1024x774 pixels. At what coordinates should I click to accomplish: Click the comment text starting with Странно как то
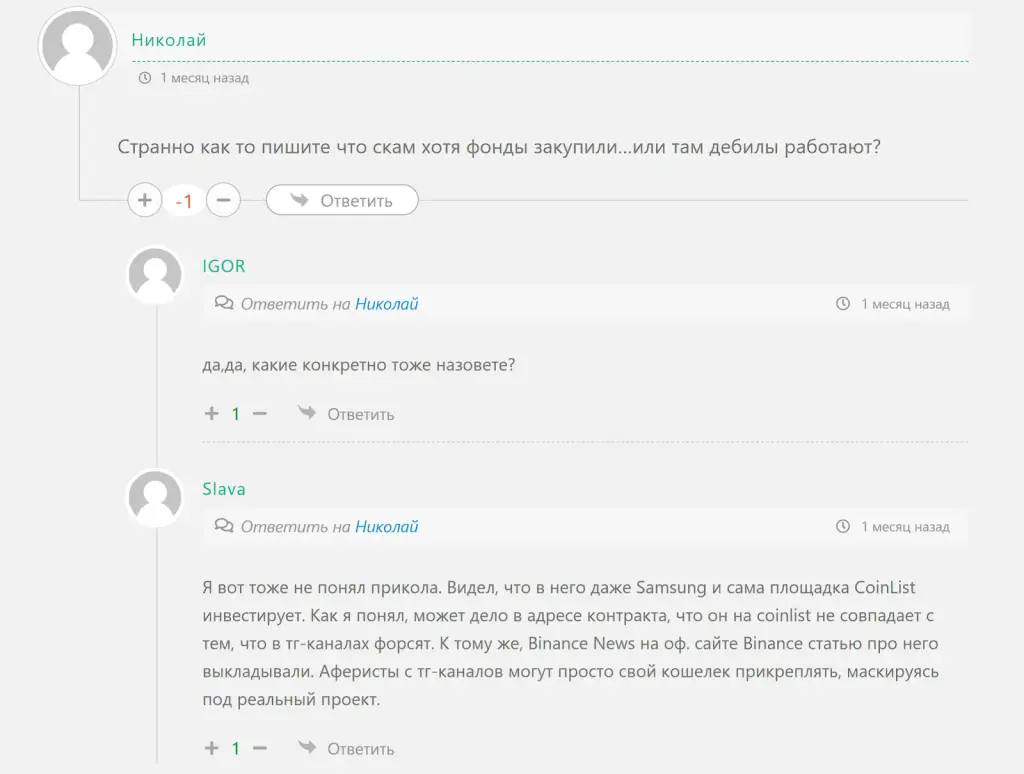pos(499,147)
